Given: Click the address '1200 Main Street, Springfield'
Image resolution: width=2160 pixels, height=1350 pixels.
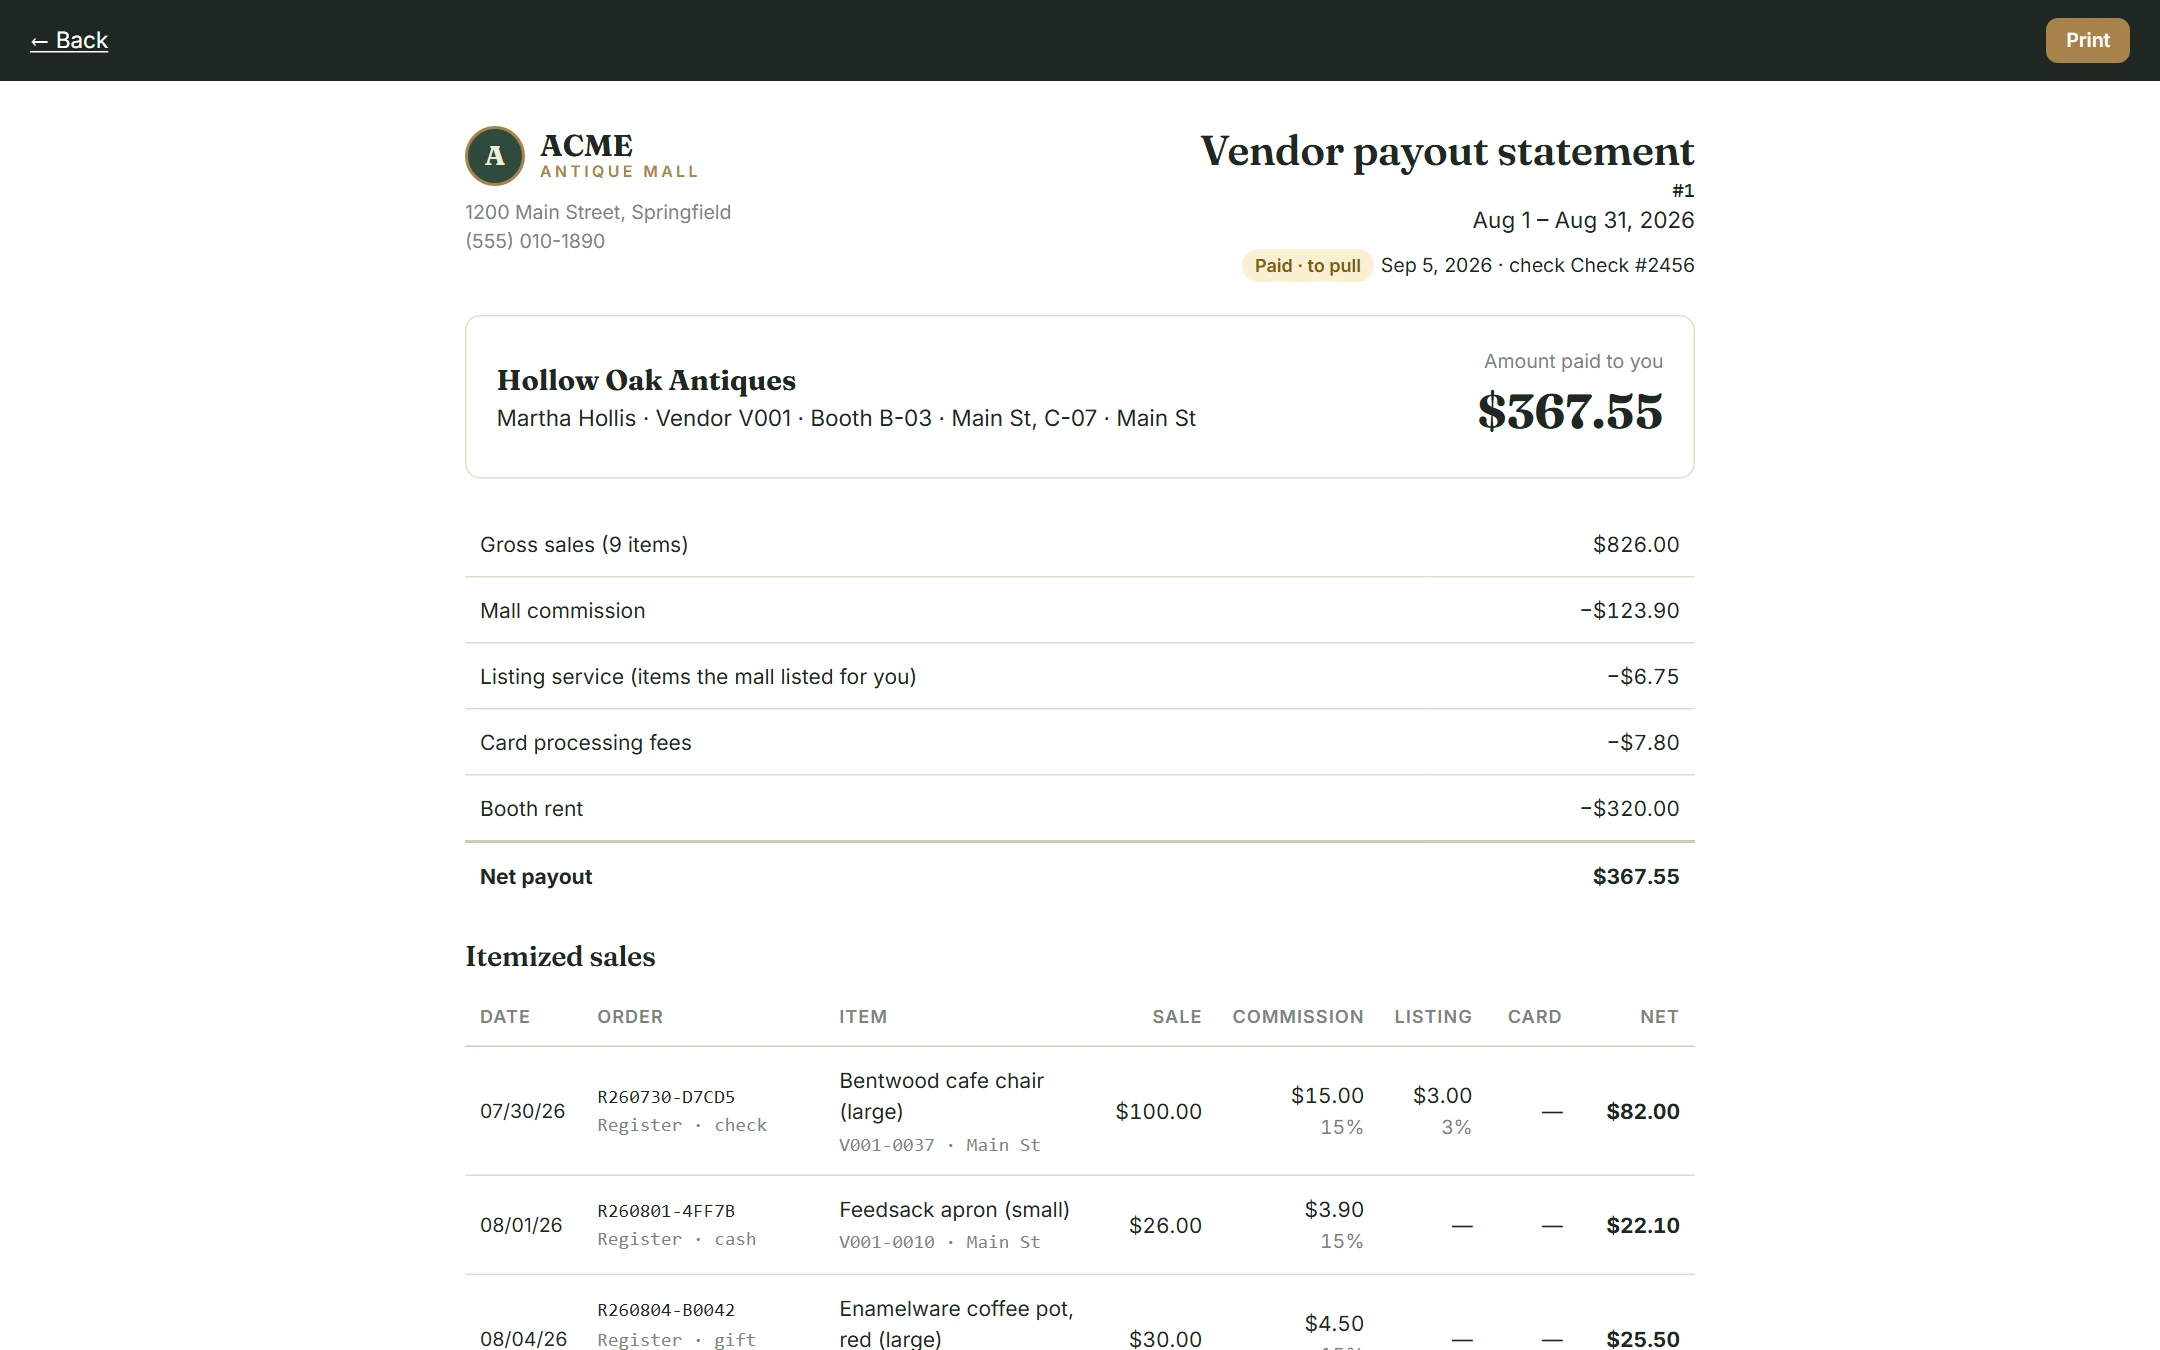Looking at the screenshot, I should click(598, 212).
